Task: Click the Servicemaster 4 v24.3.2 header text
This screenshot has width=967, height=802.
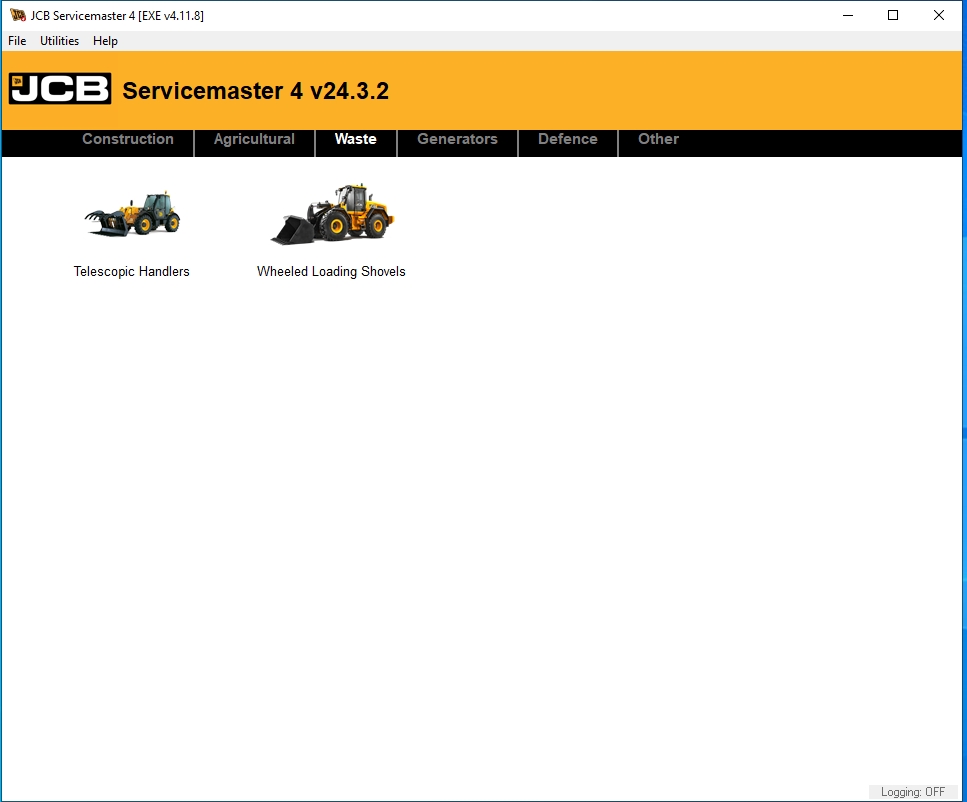Action: pyautogui.click(x=255, y=90)
